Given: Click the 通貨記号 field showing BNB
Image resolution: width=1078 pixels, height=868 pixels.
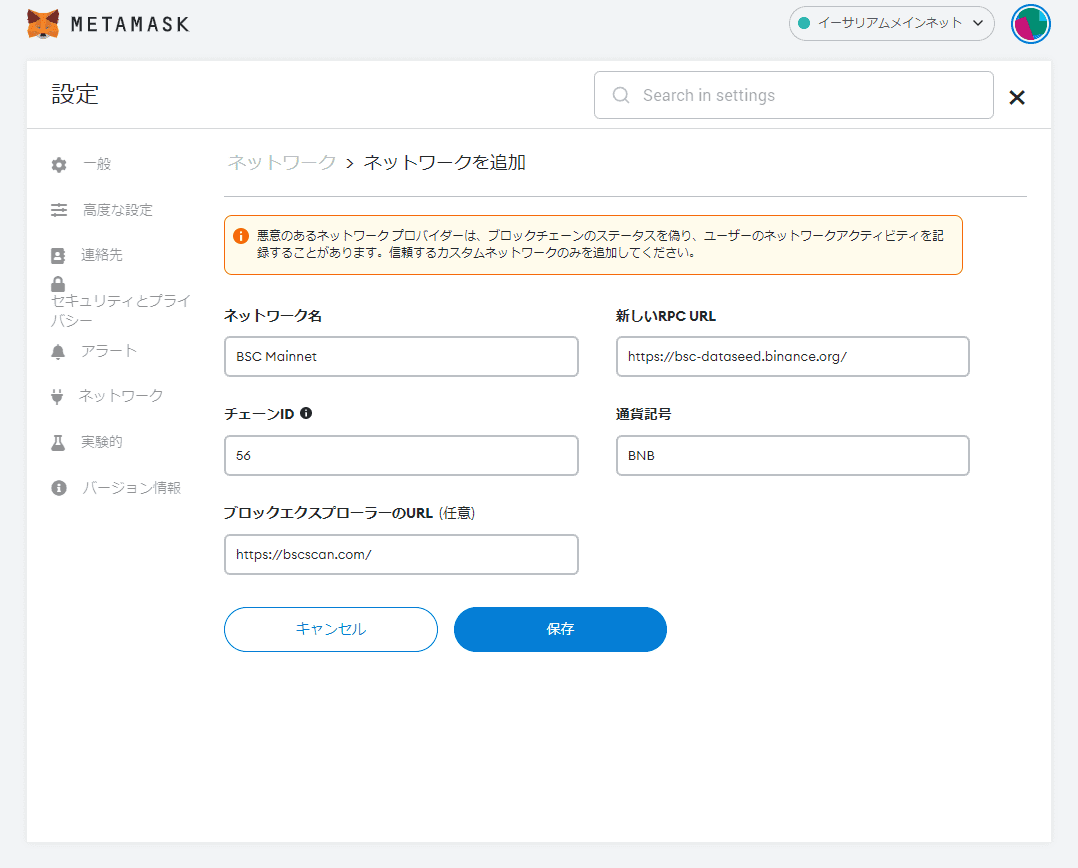Looking at the screenshot, I should (793, 456).
